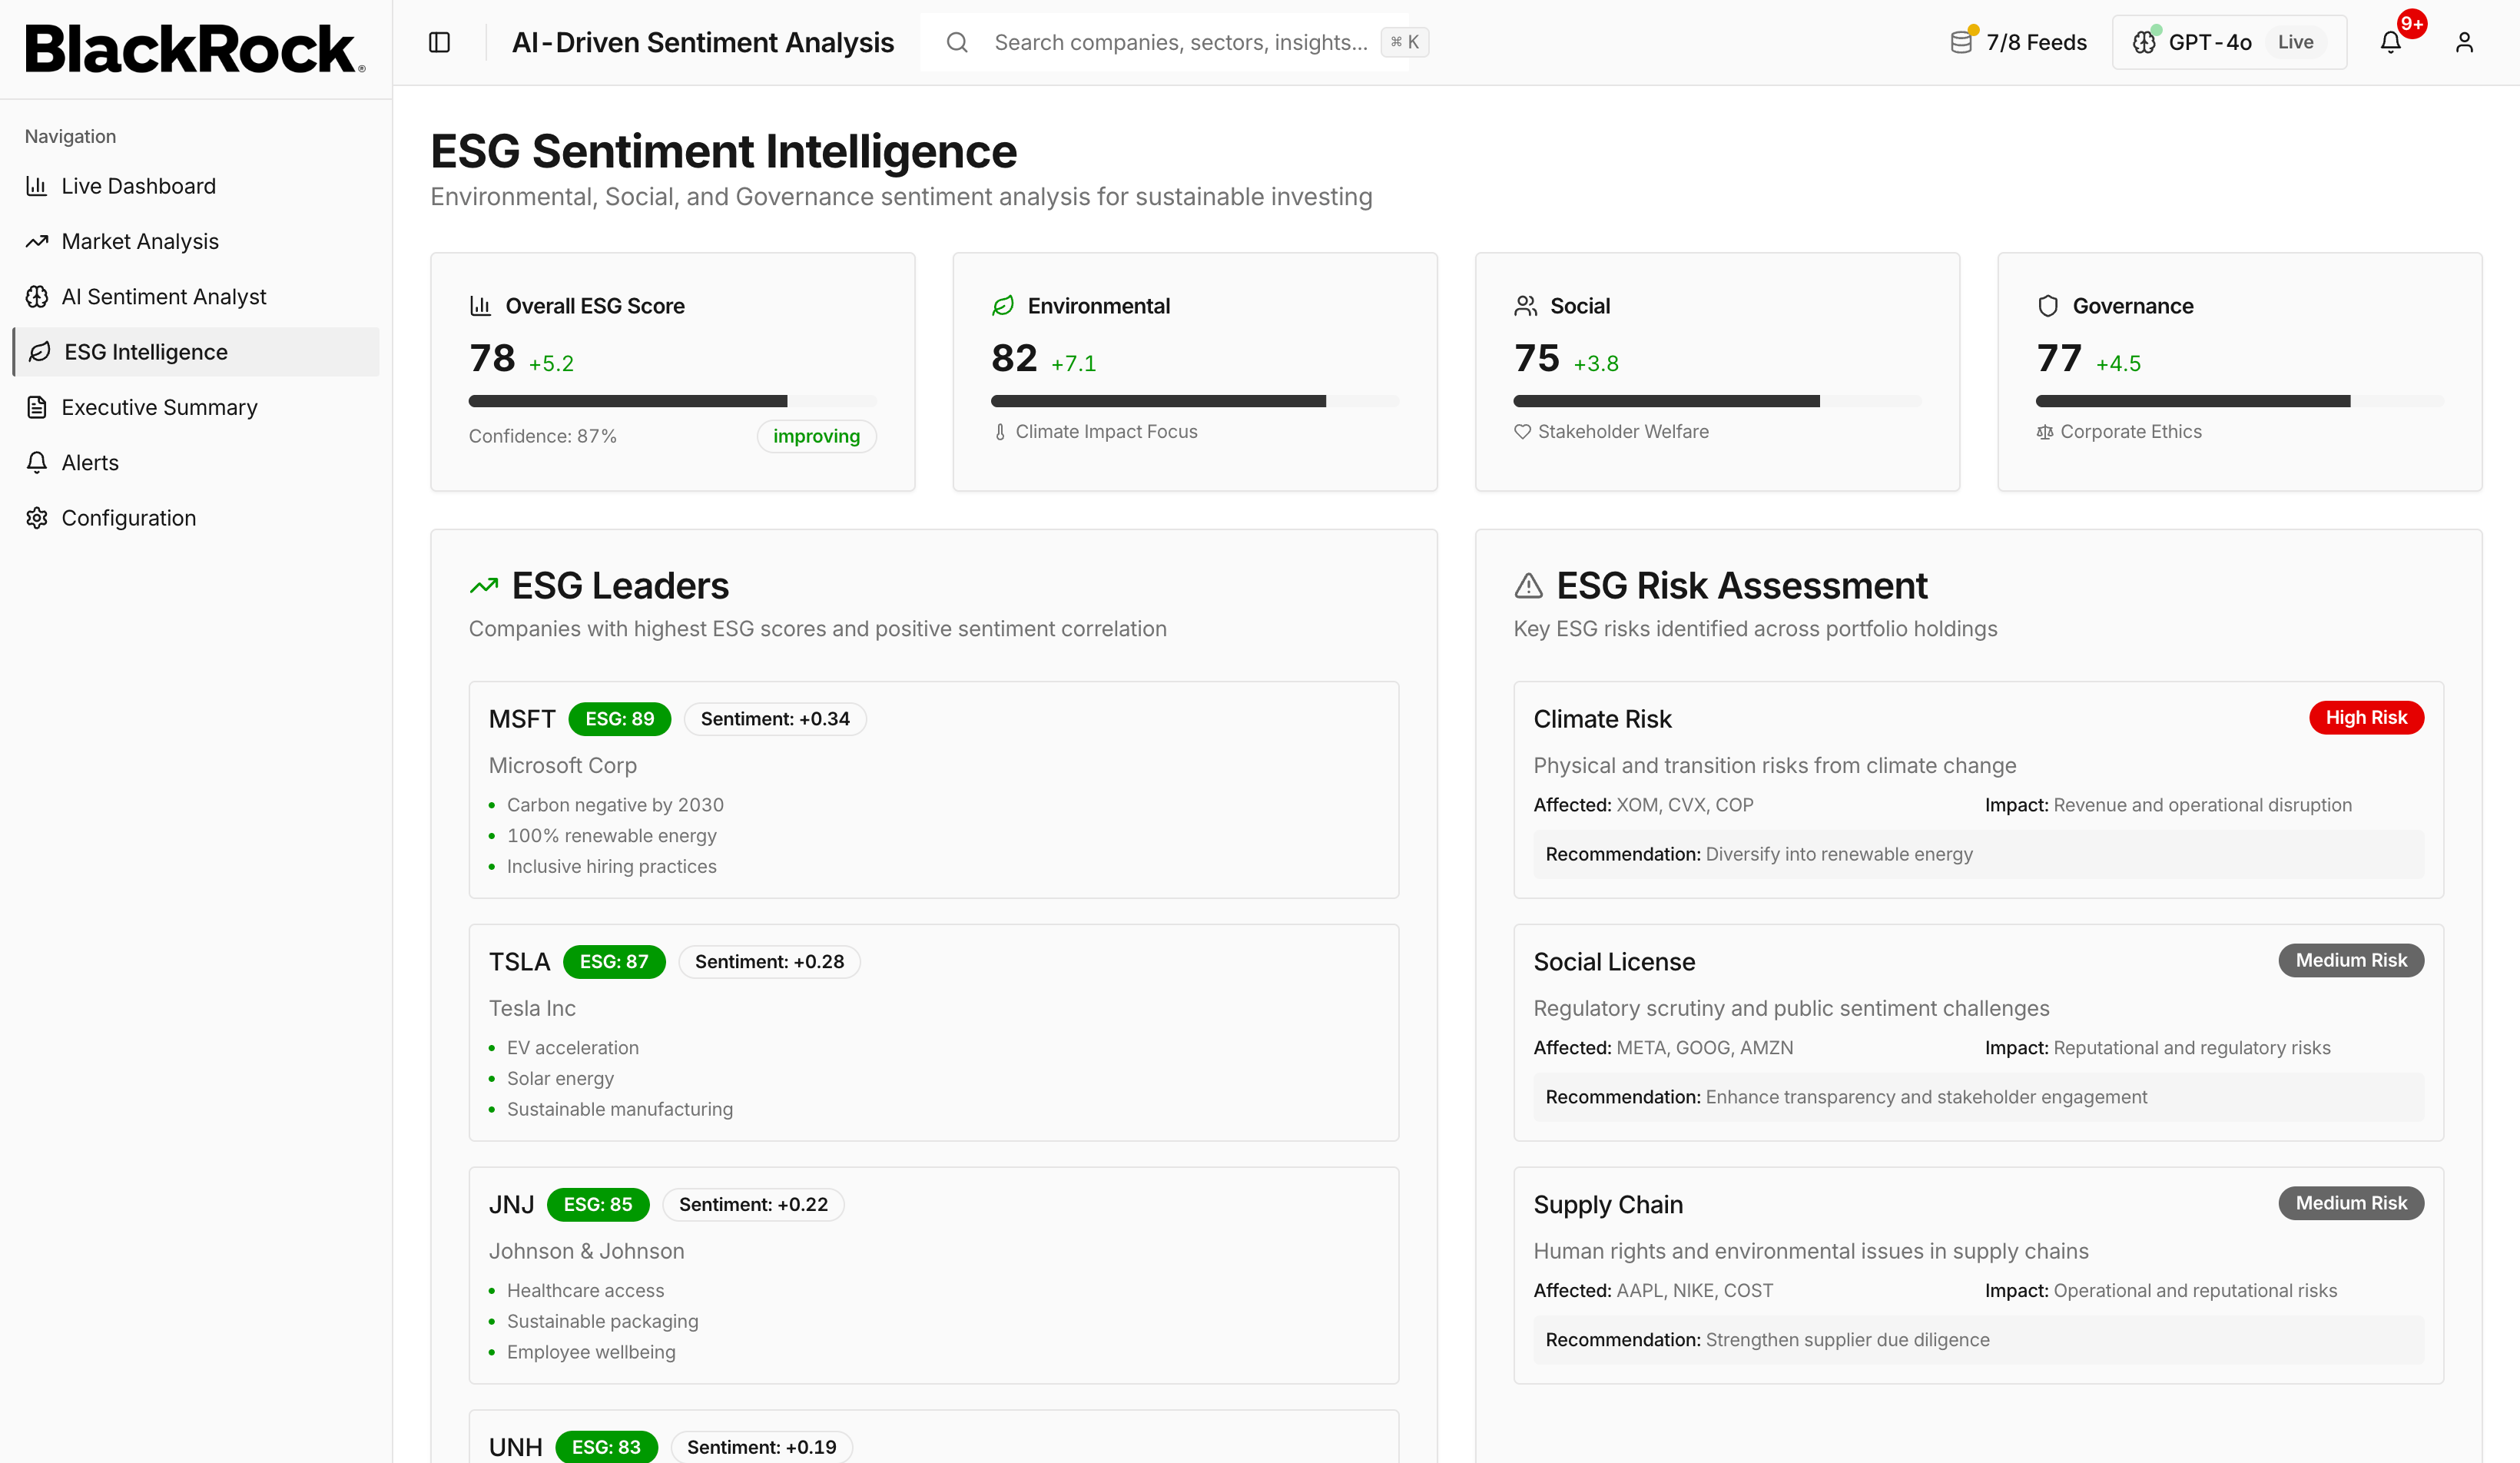Click the ESG: 85 badge for JNJ
Image resolution: width=2520 pixels, height=1463 pixels.
[598, 1205]
